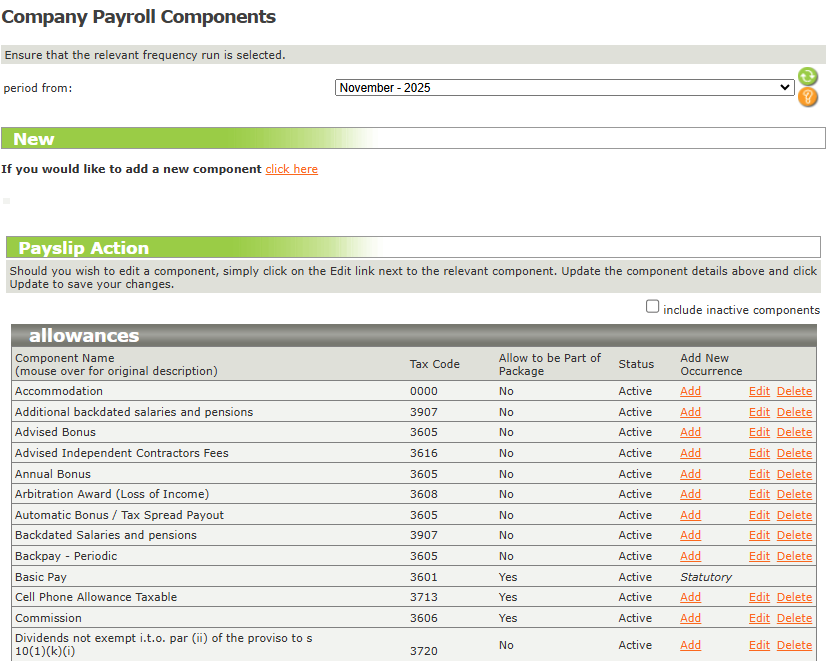Delete the Backpay - Periodic component

pos(794,556)
